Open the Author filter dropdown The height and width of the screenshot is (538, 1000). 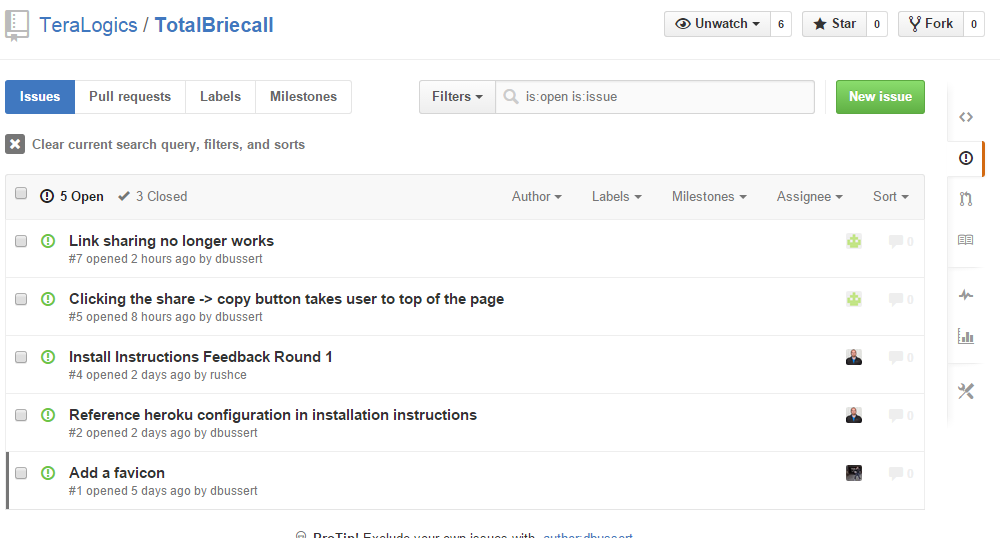536,197
